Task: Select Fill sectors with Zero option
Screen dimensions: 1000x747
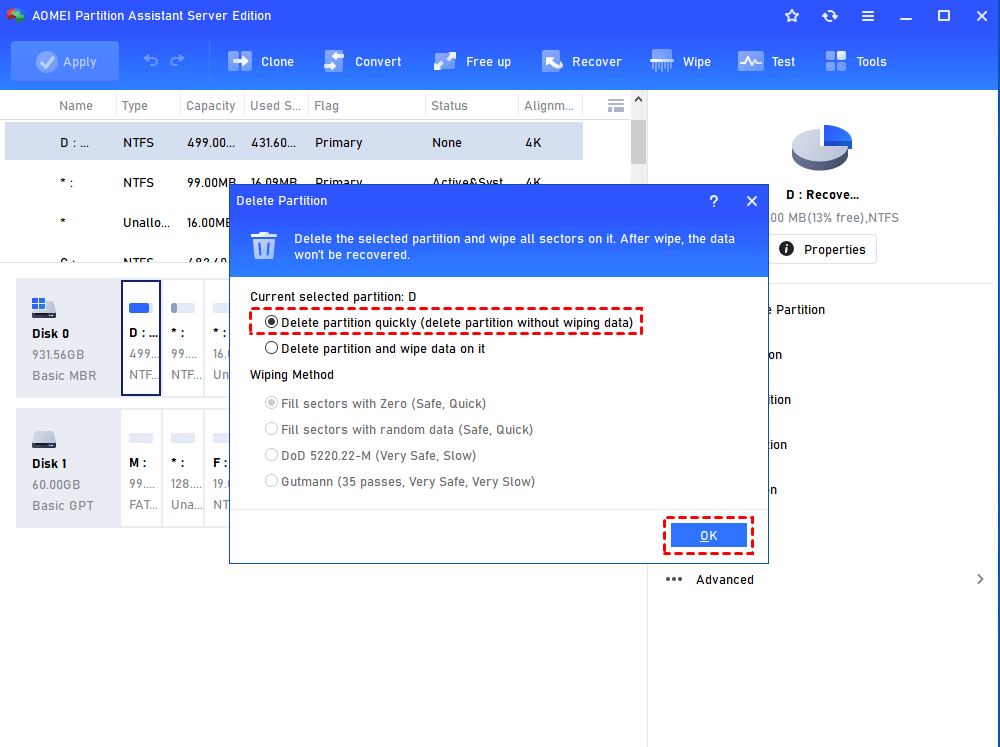Action: pos(375,403)
